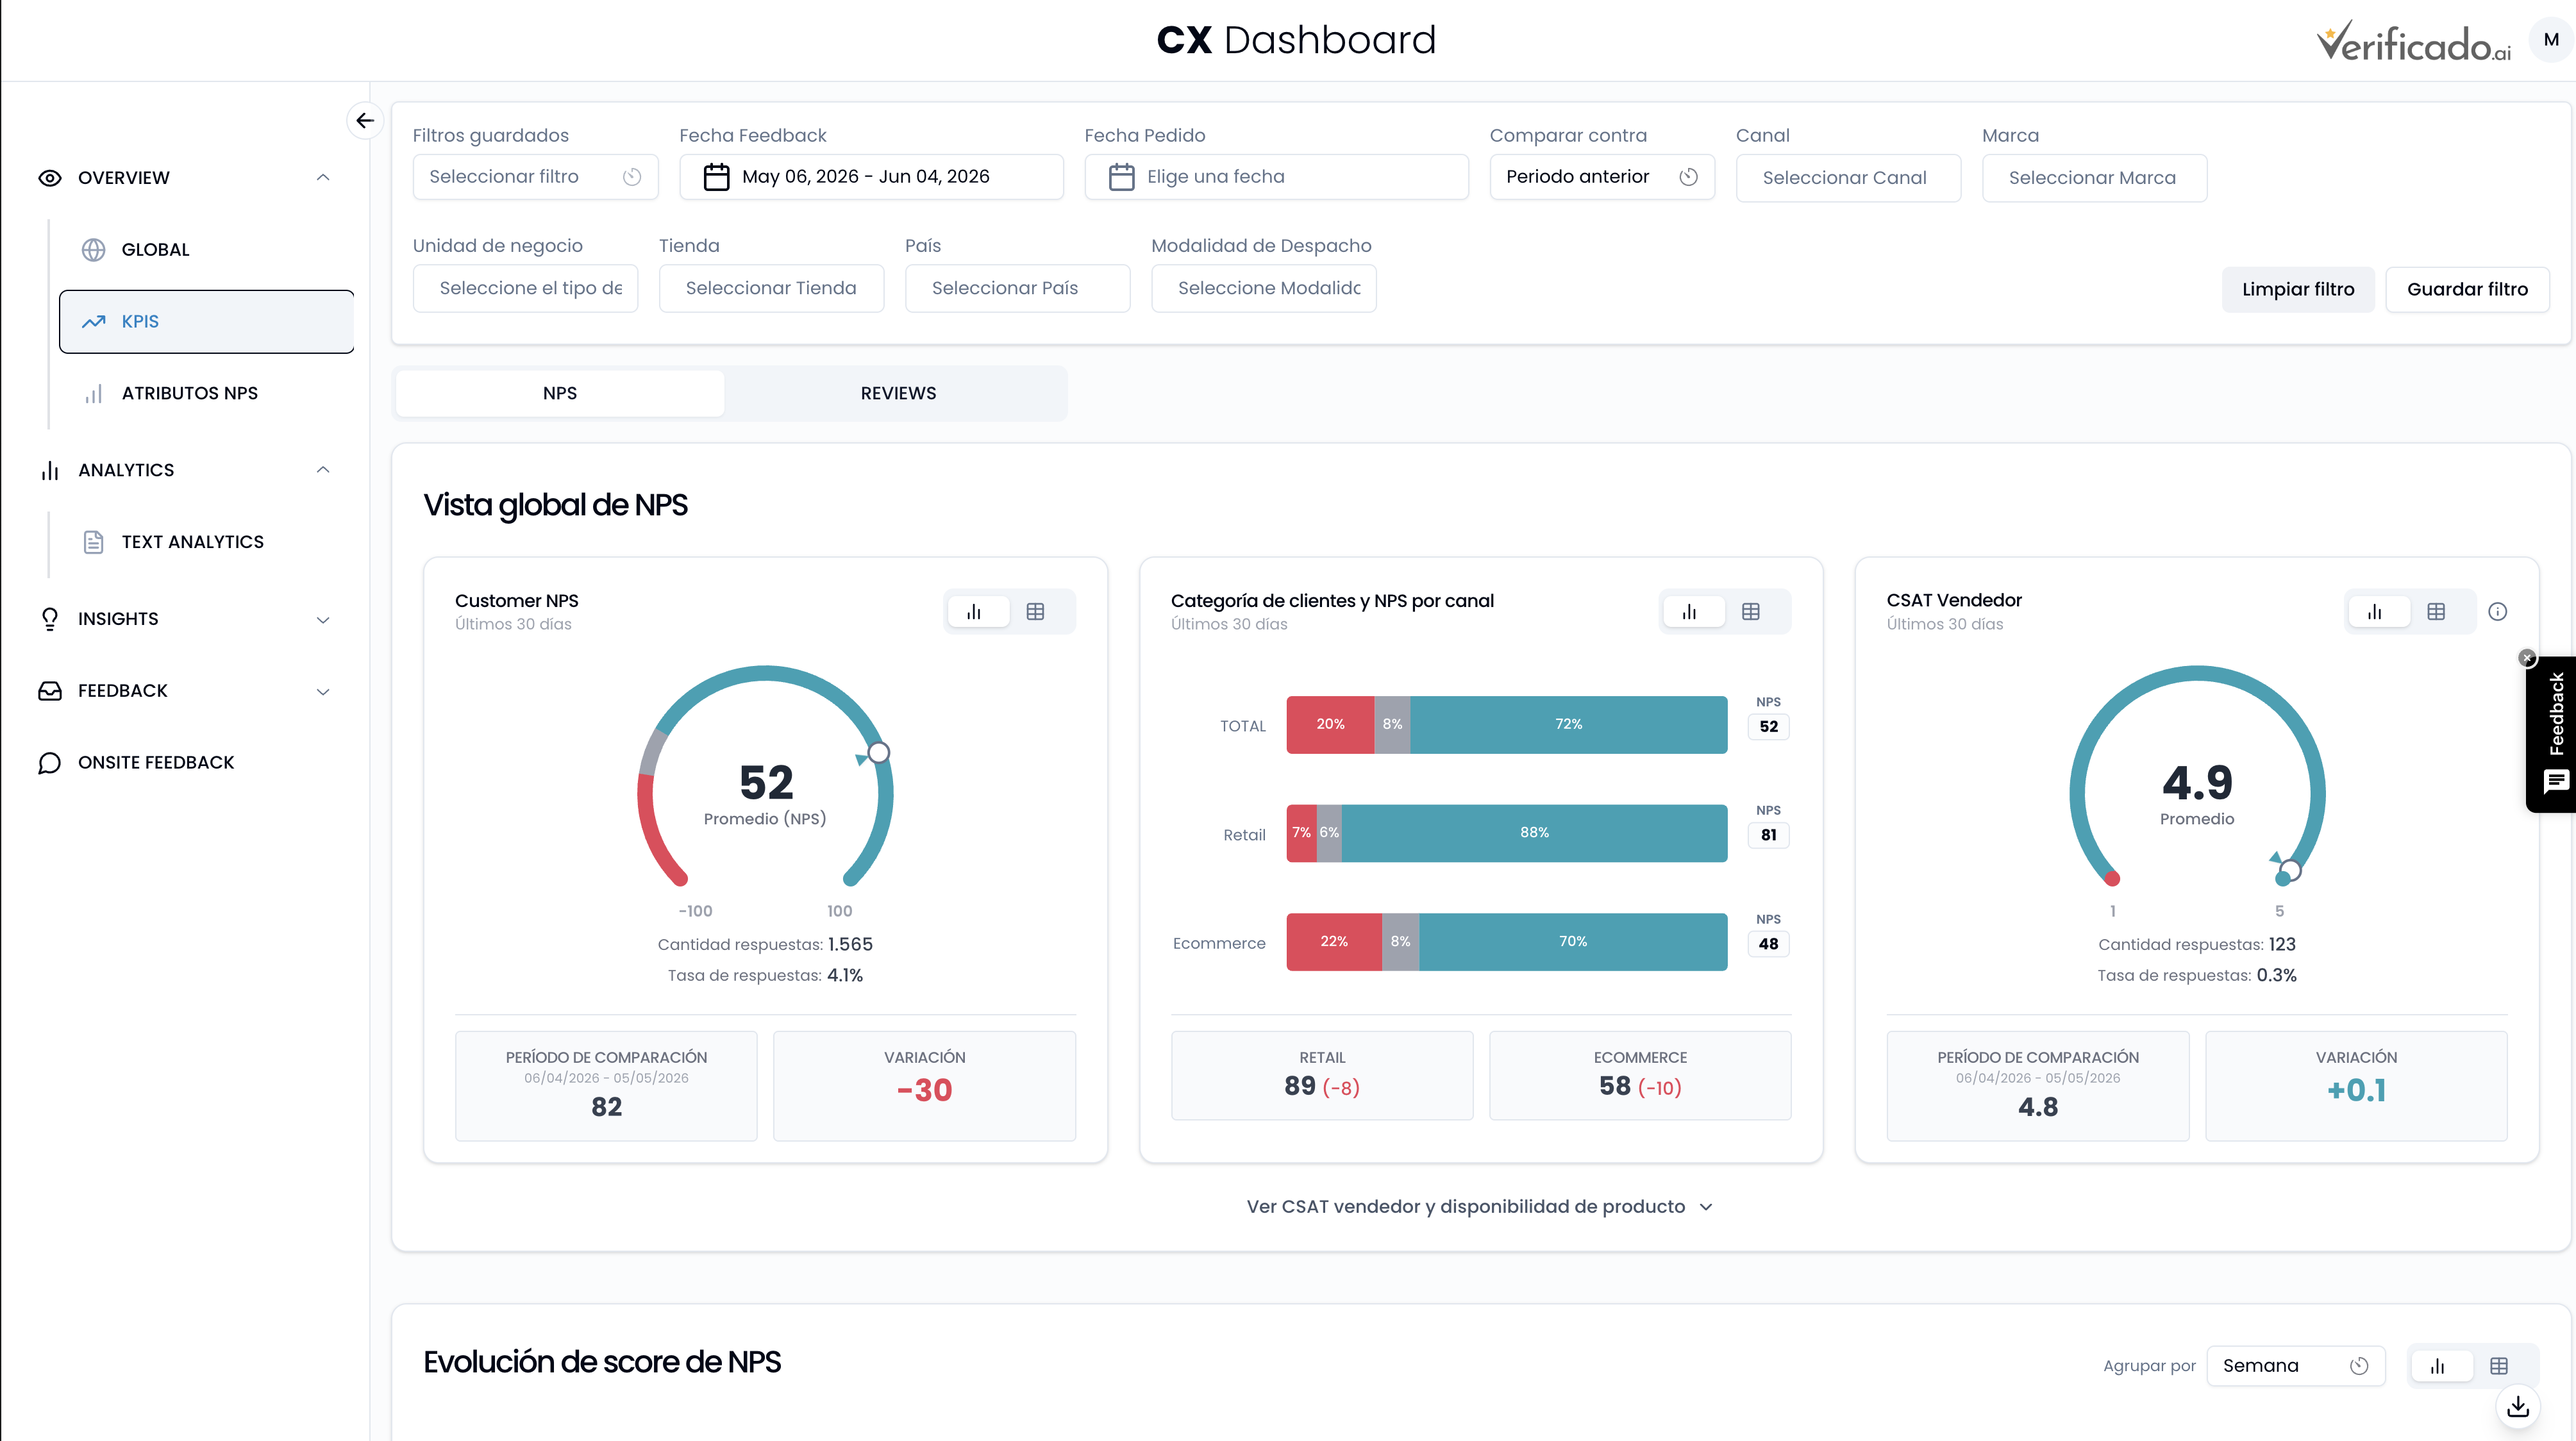This screenshot has height=1441, width=2576.
Task: Click the Overview eye icon
Action: coord(50,178)
